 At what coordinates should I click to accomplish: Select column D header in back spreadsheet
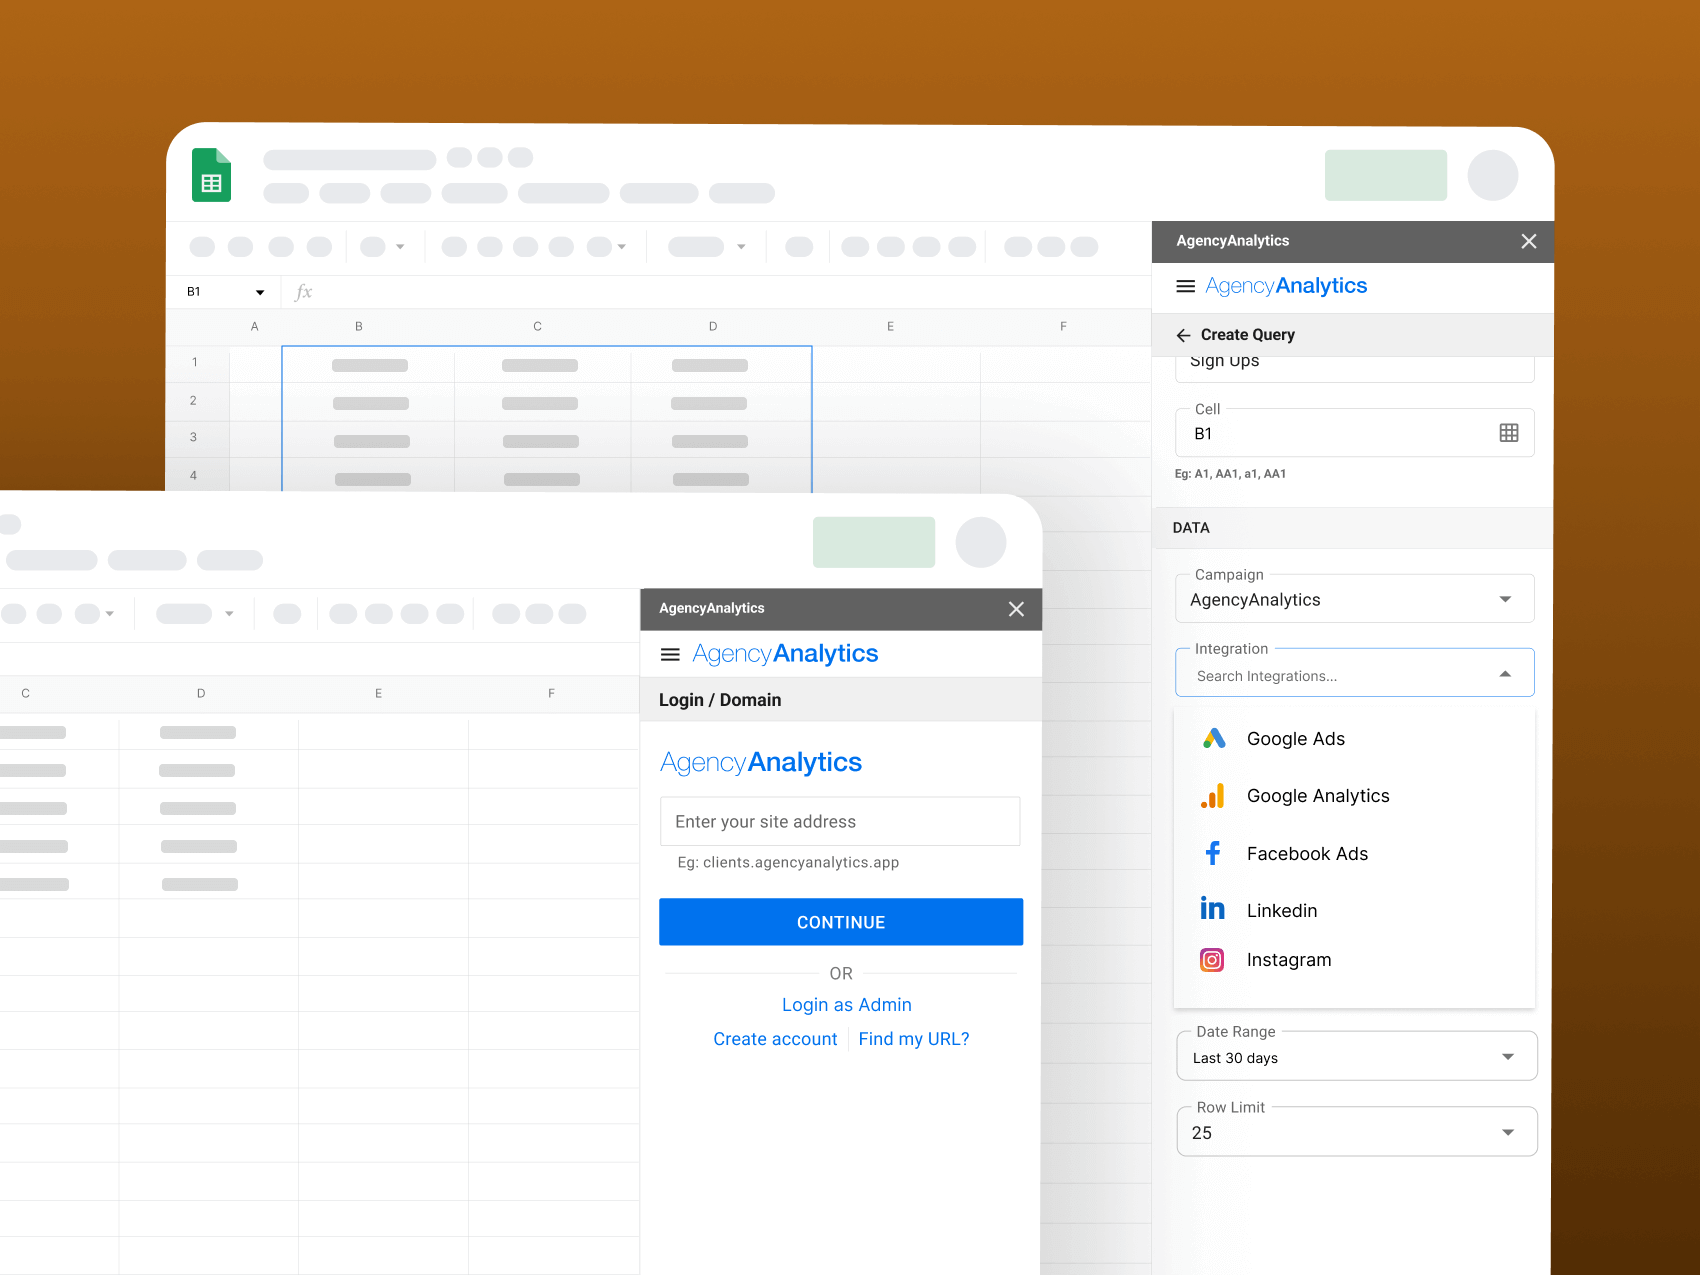(x=713, y=327)
